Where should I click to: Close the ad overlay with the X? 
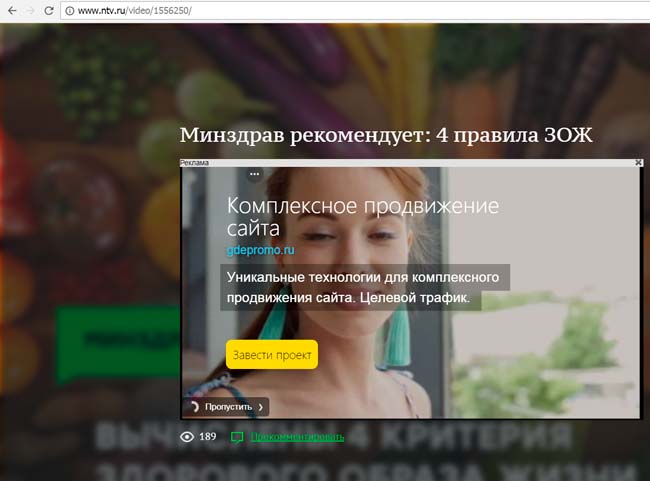click(638, 163)
